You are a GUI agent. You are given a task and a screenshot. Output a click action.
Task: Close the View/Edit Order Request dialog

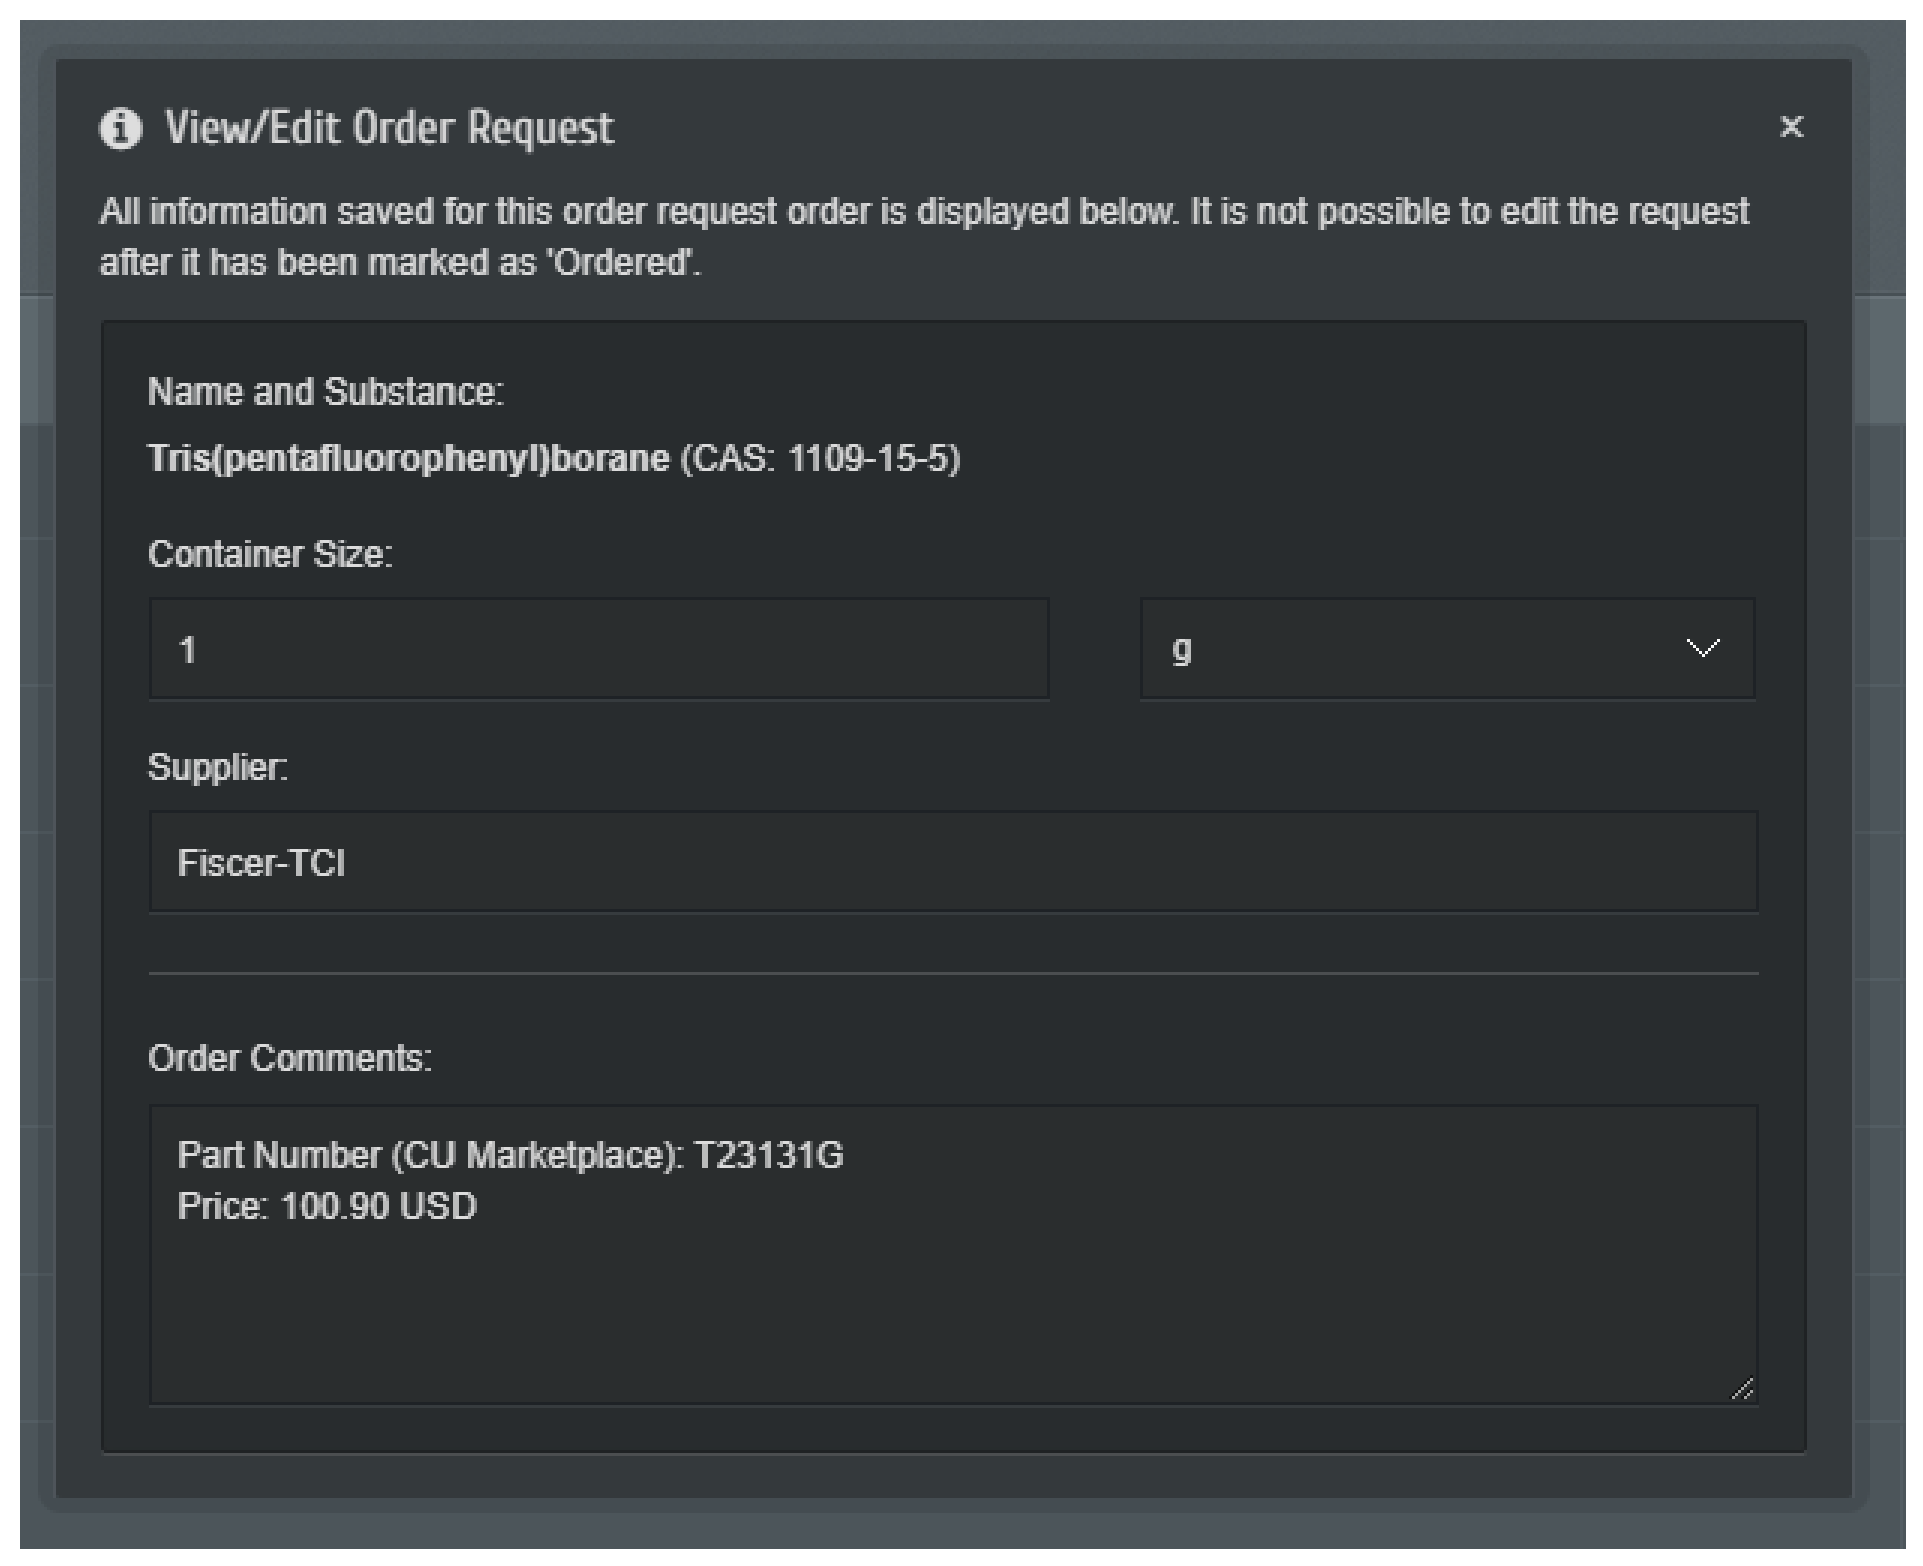pyautogui.click(x=1791, y=127)
